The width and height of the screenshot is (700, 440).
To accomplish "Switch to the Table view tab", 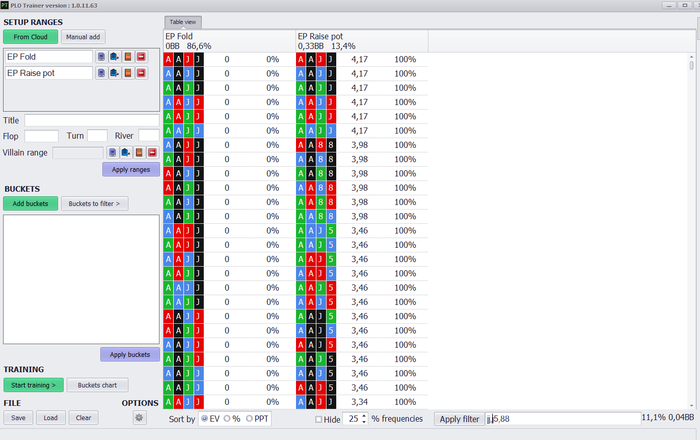I will coord(183,22).
